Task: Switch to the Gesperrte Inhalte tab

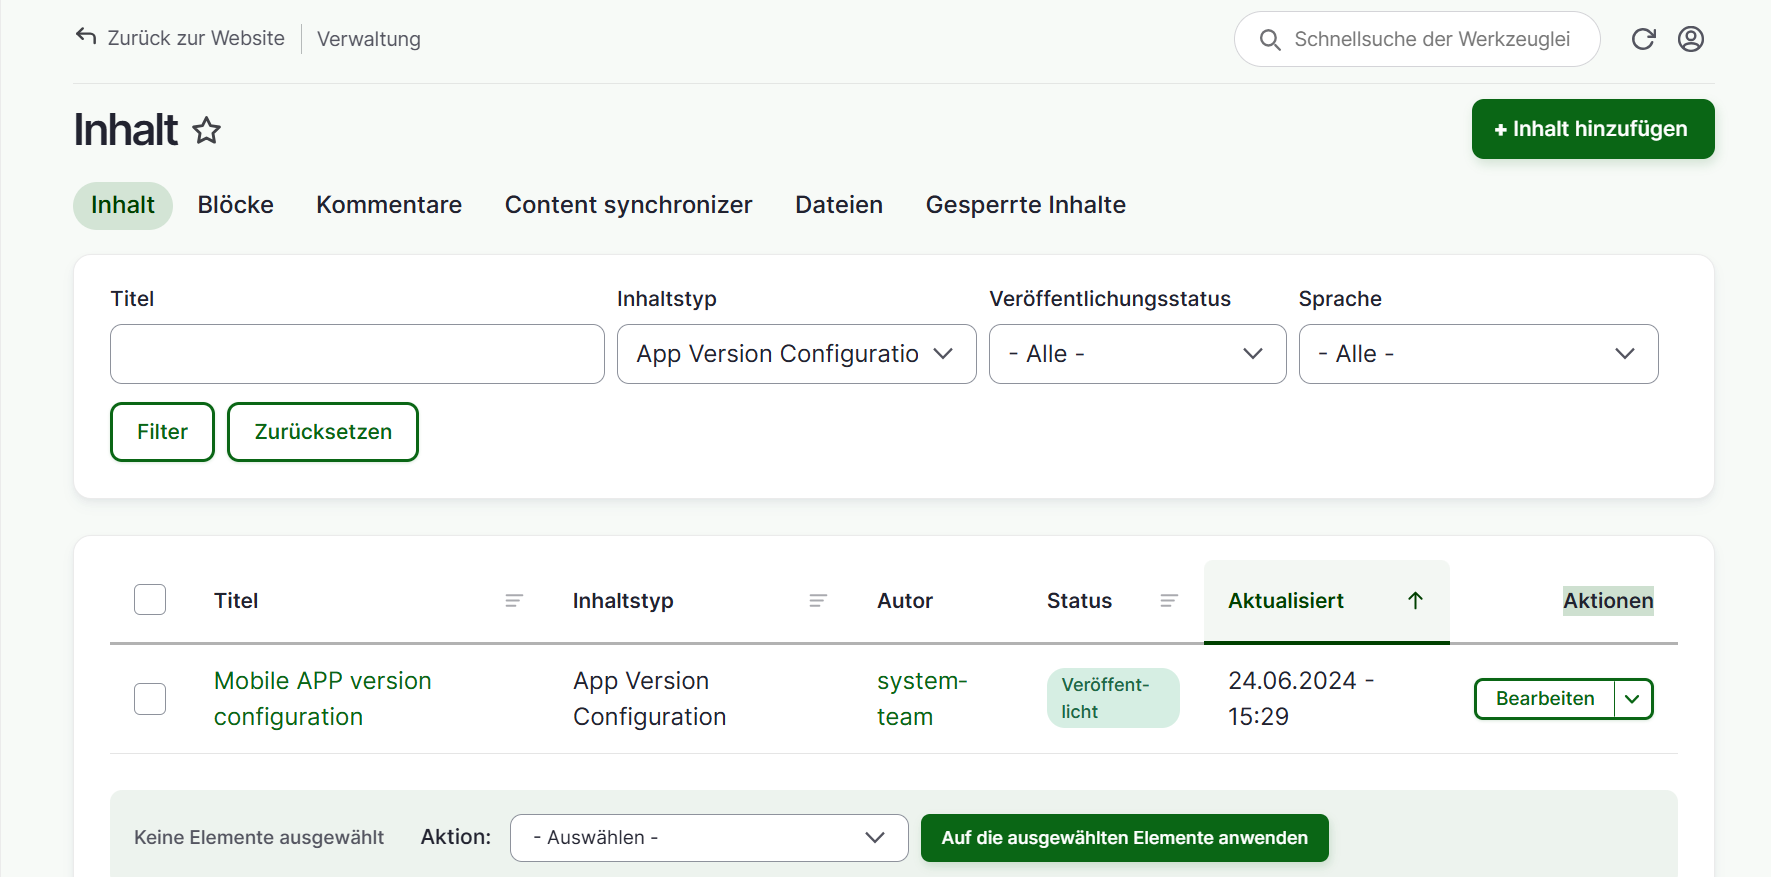Action: tap(1025, 205)
